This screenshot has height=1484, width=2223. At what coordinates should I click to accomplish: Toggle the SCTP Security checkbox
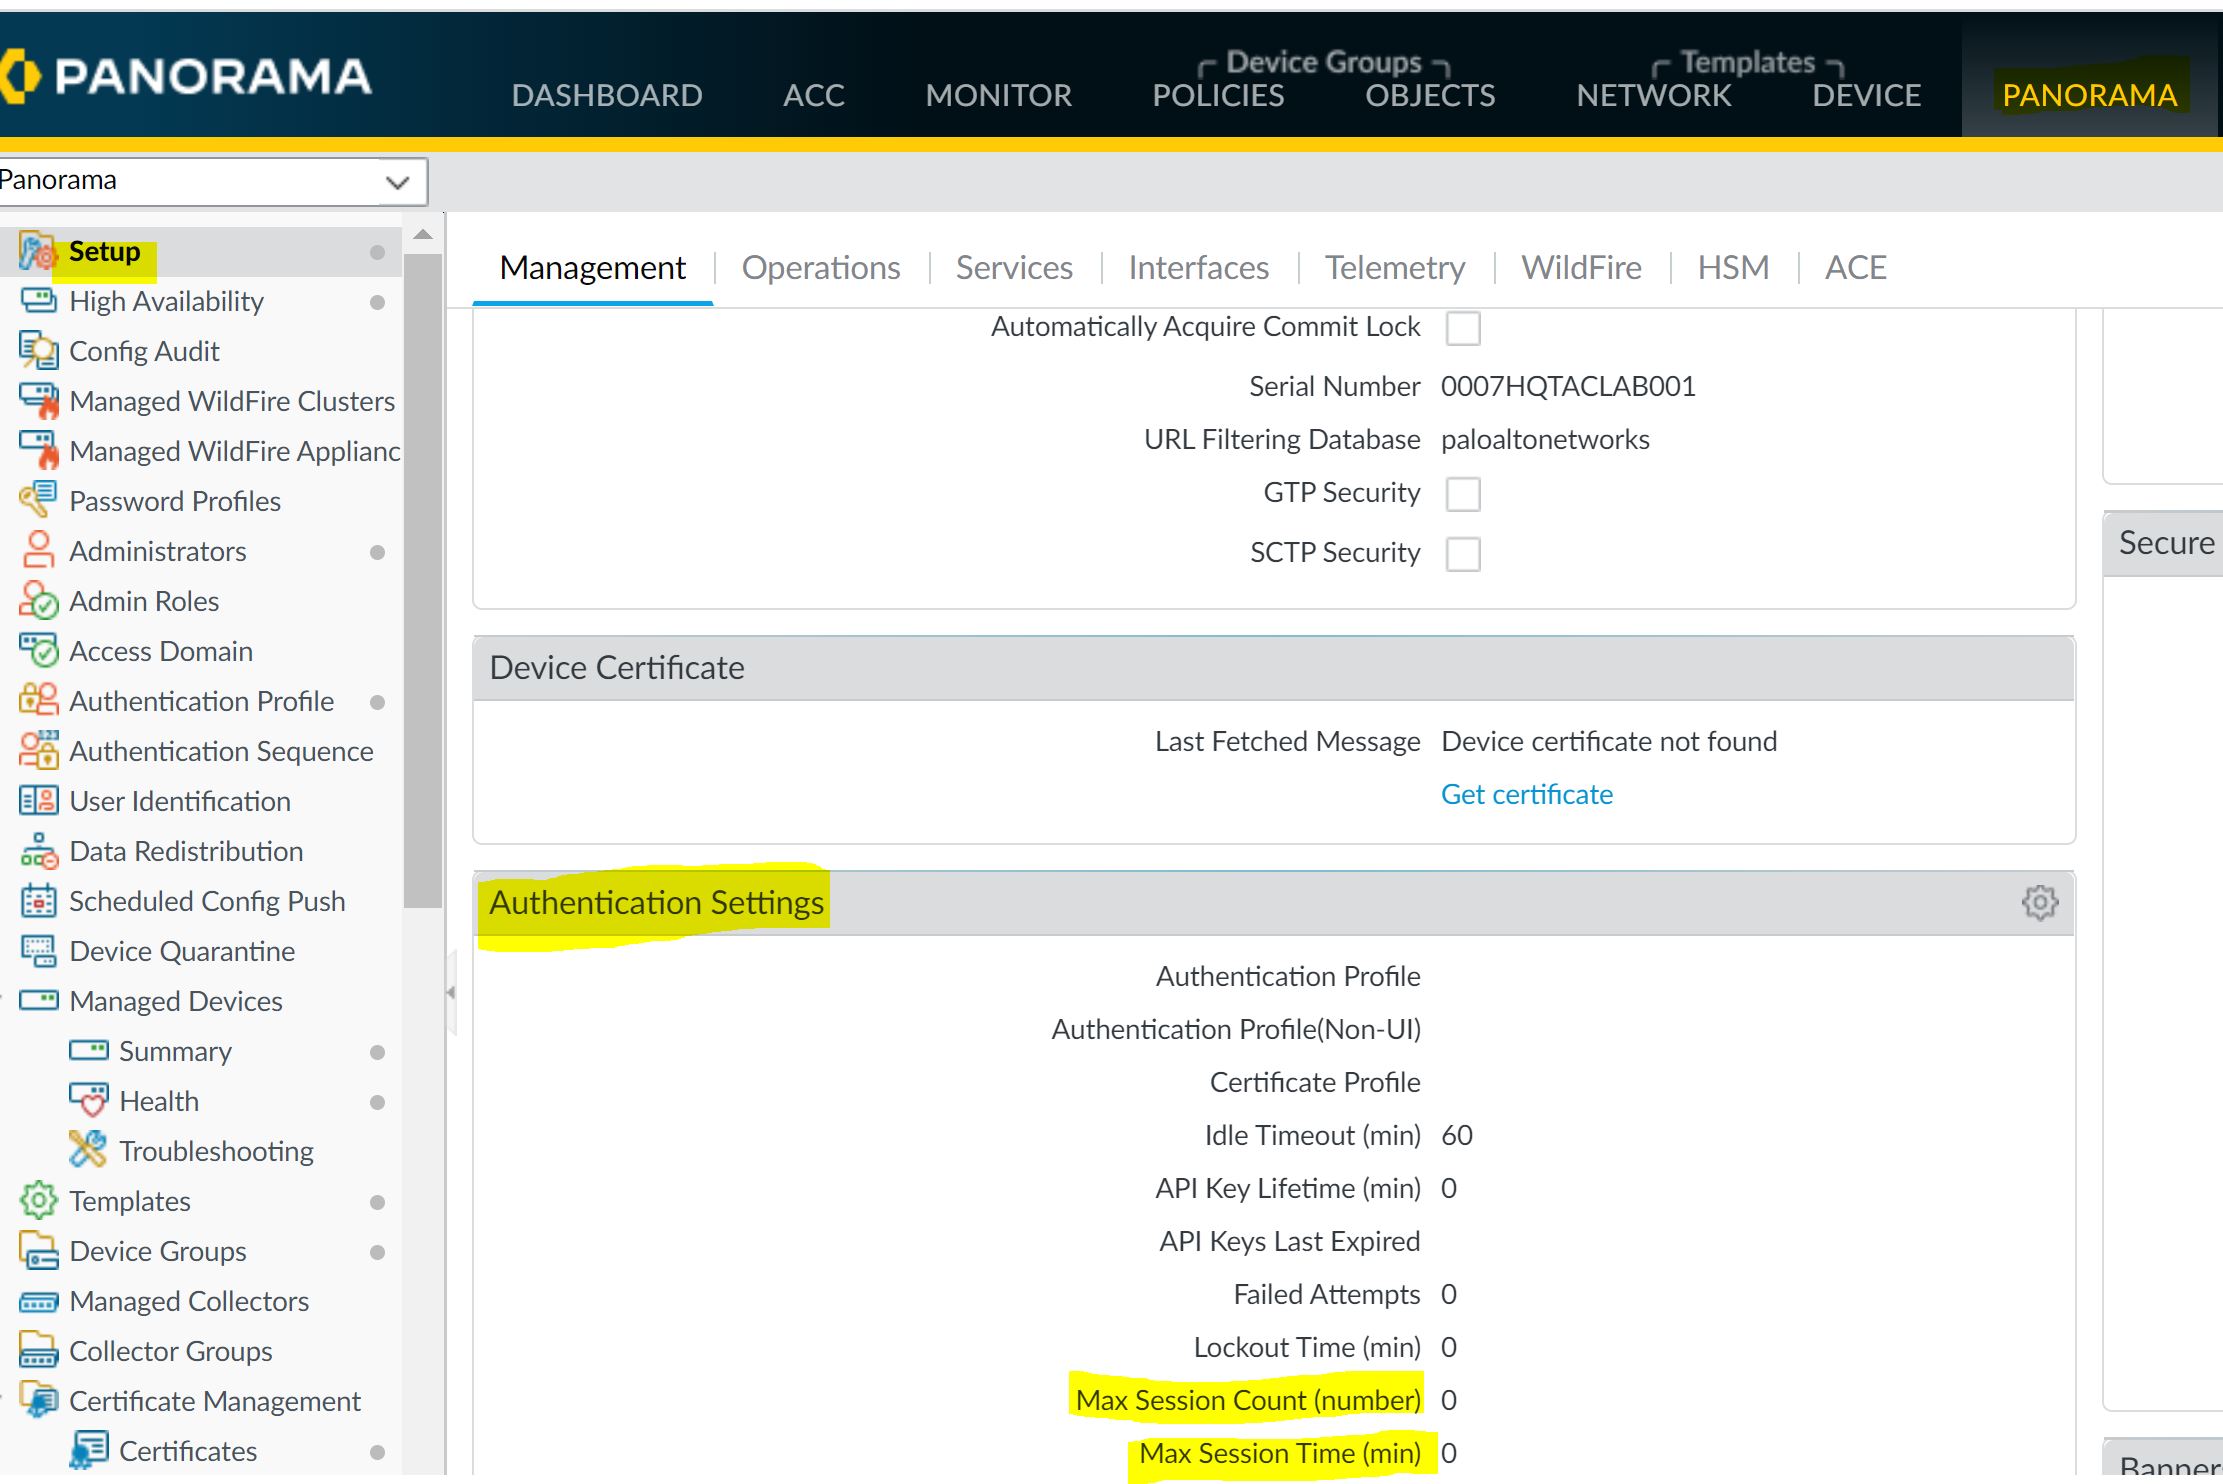point(1462,553)
